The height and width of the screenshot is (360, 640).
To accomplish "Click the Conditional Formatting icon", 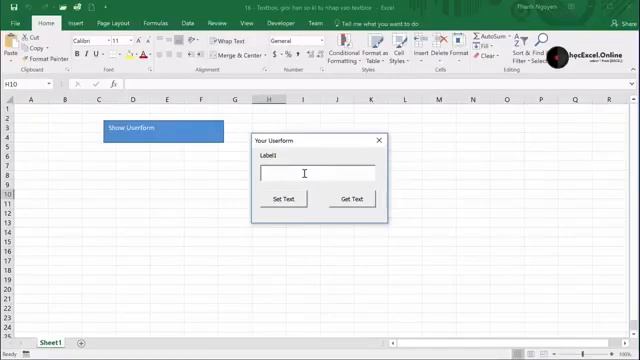I will pos(344,41).
